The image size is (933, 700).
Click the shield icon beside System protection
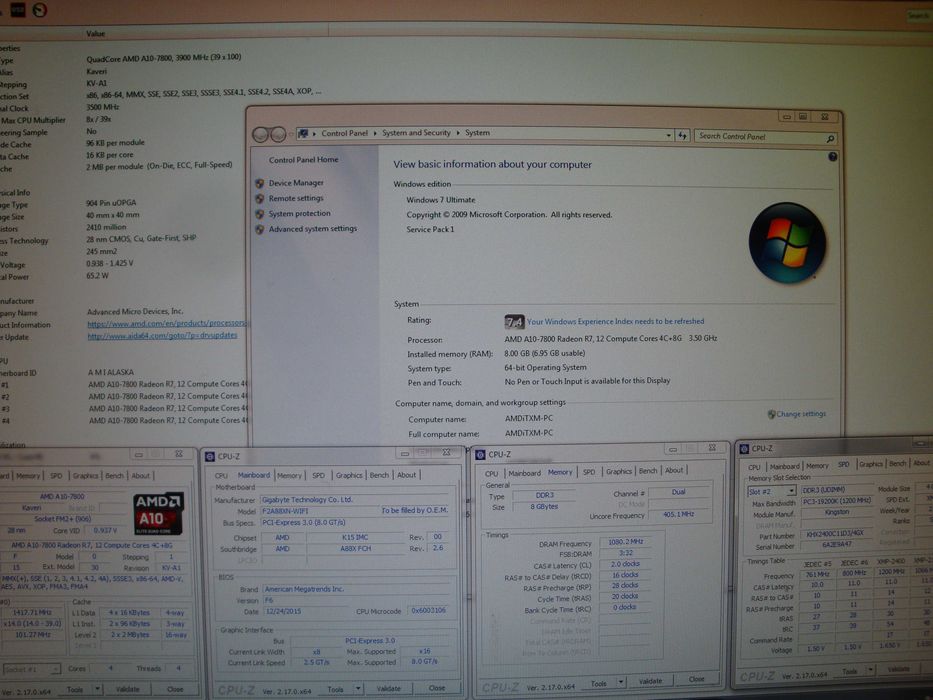coord(259,214)
